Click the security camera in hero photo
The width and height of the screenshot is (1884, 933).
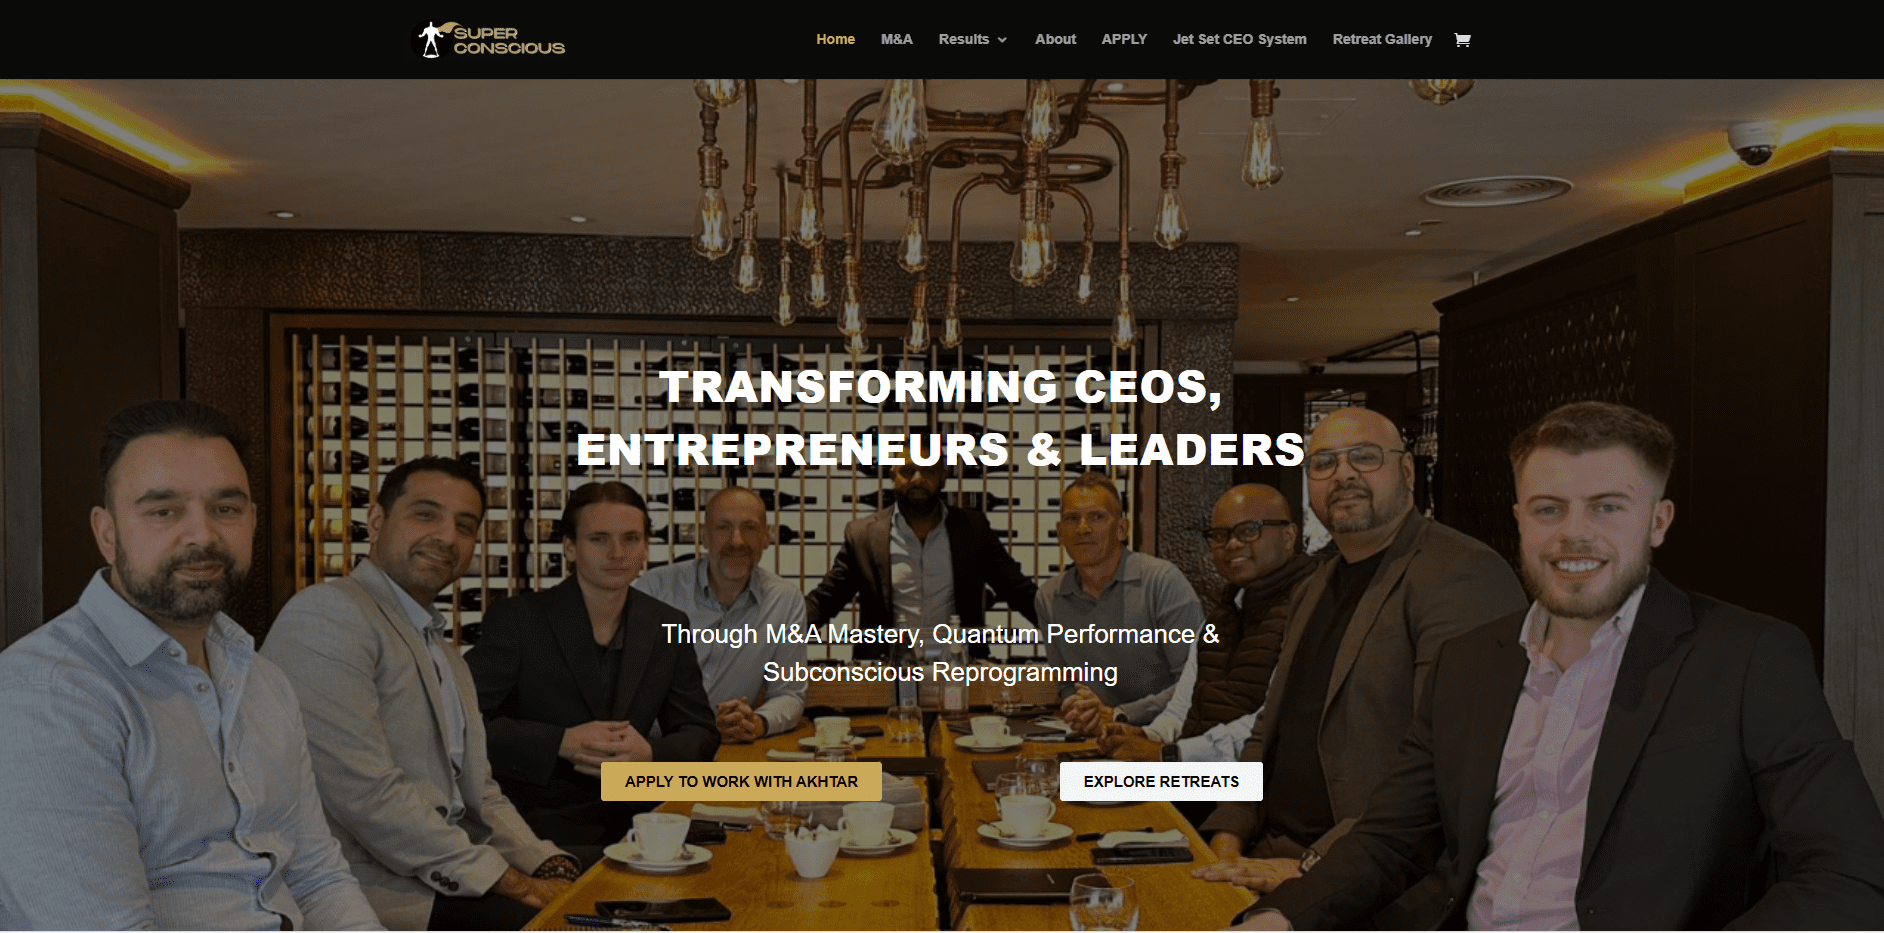(1754, 142)
